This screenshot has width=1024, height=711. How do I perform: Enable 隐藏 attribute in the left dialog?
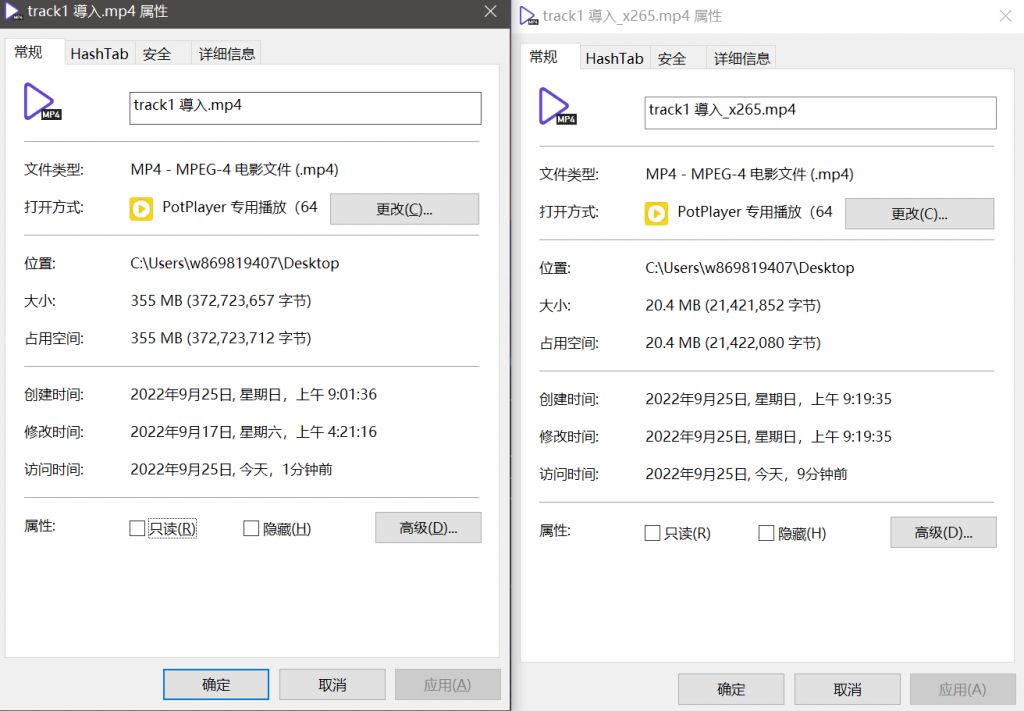pos(250,528)
